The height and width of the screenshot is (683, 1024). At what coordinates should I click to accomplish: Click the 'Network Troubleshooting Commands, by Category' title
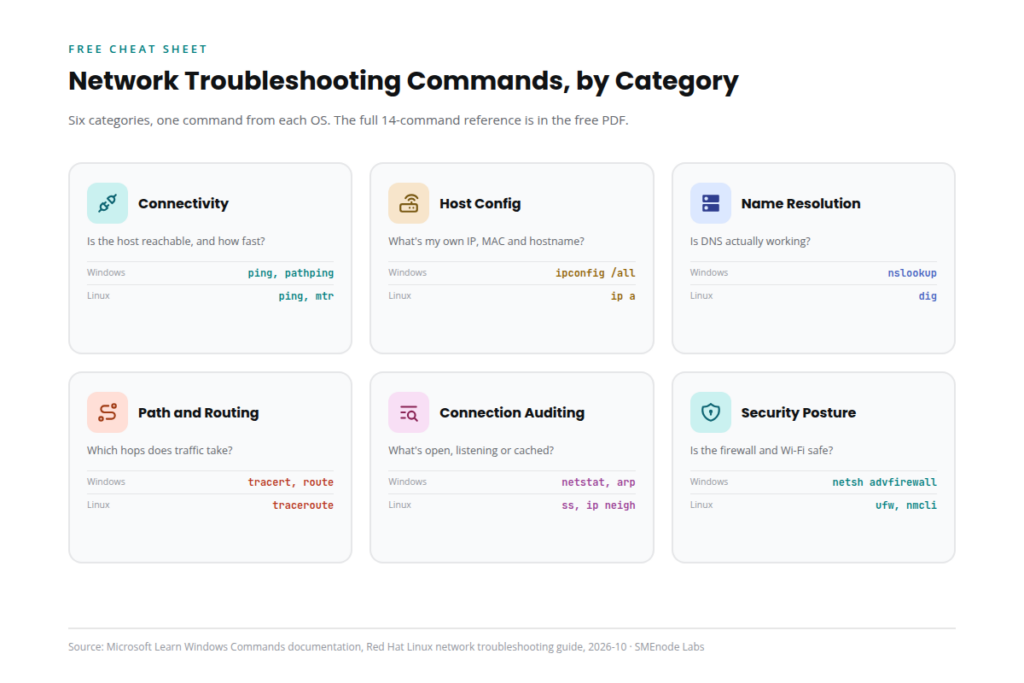click(404, 82)
